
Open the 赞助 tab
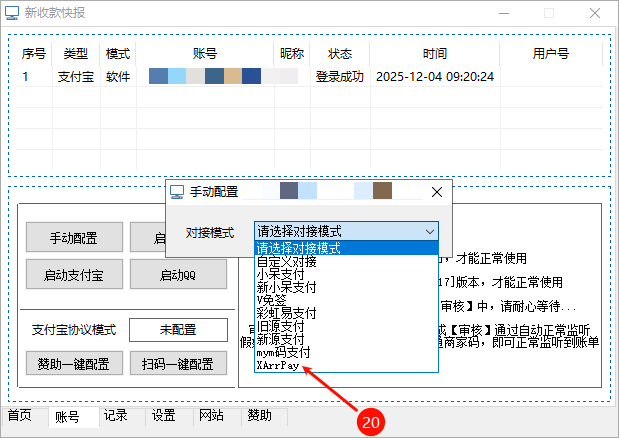[x=260, y=415]
